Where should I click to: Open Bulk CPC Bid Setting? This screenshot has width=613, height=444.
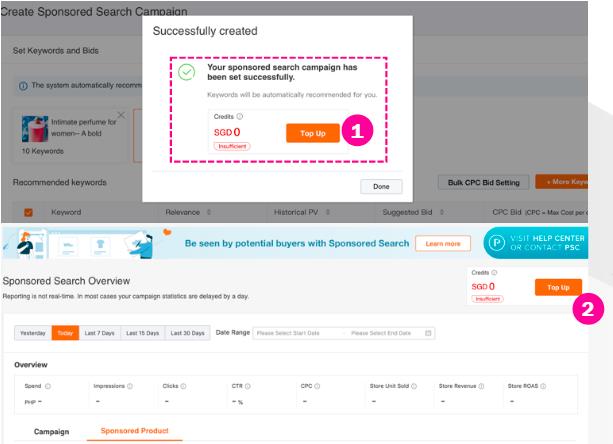[483, 182]
